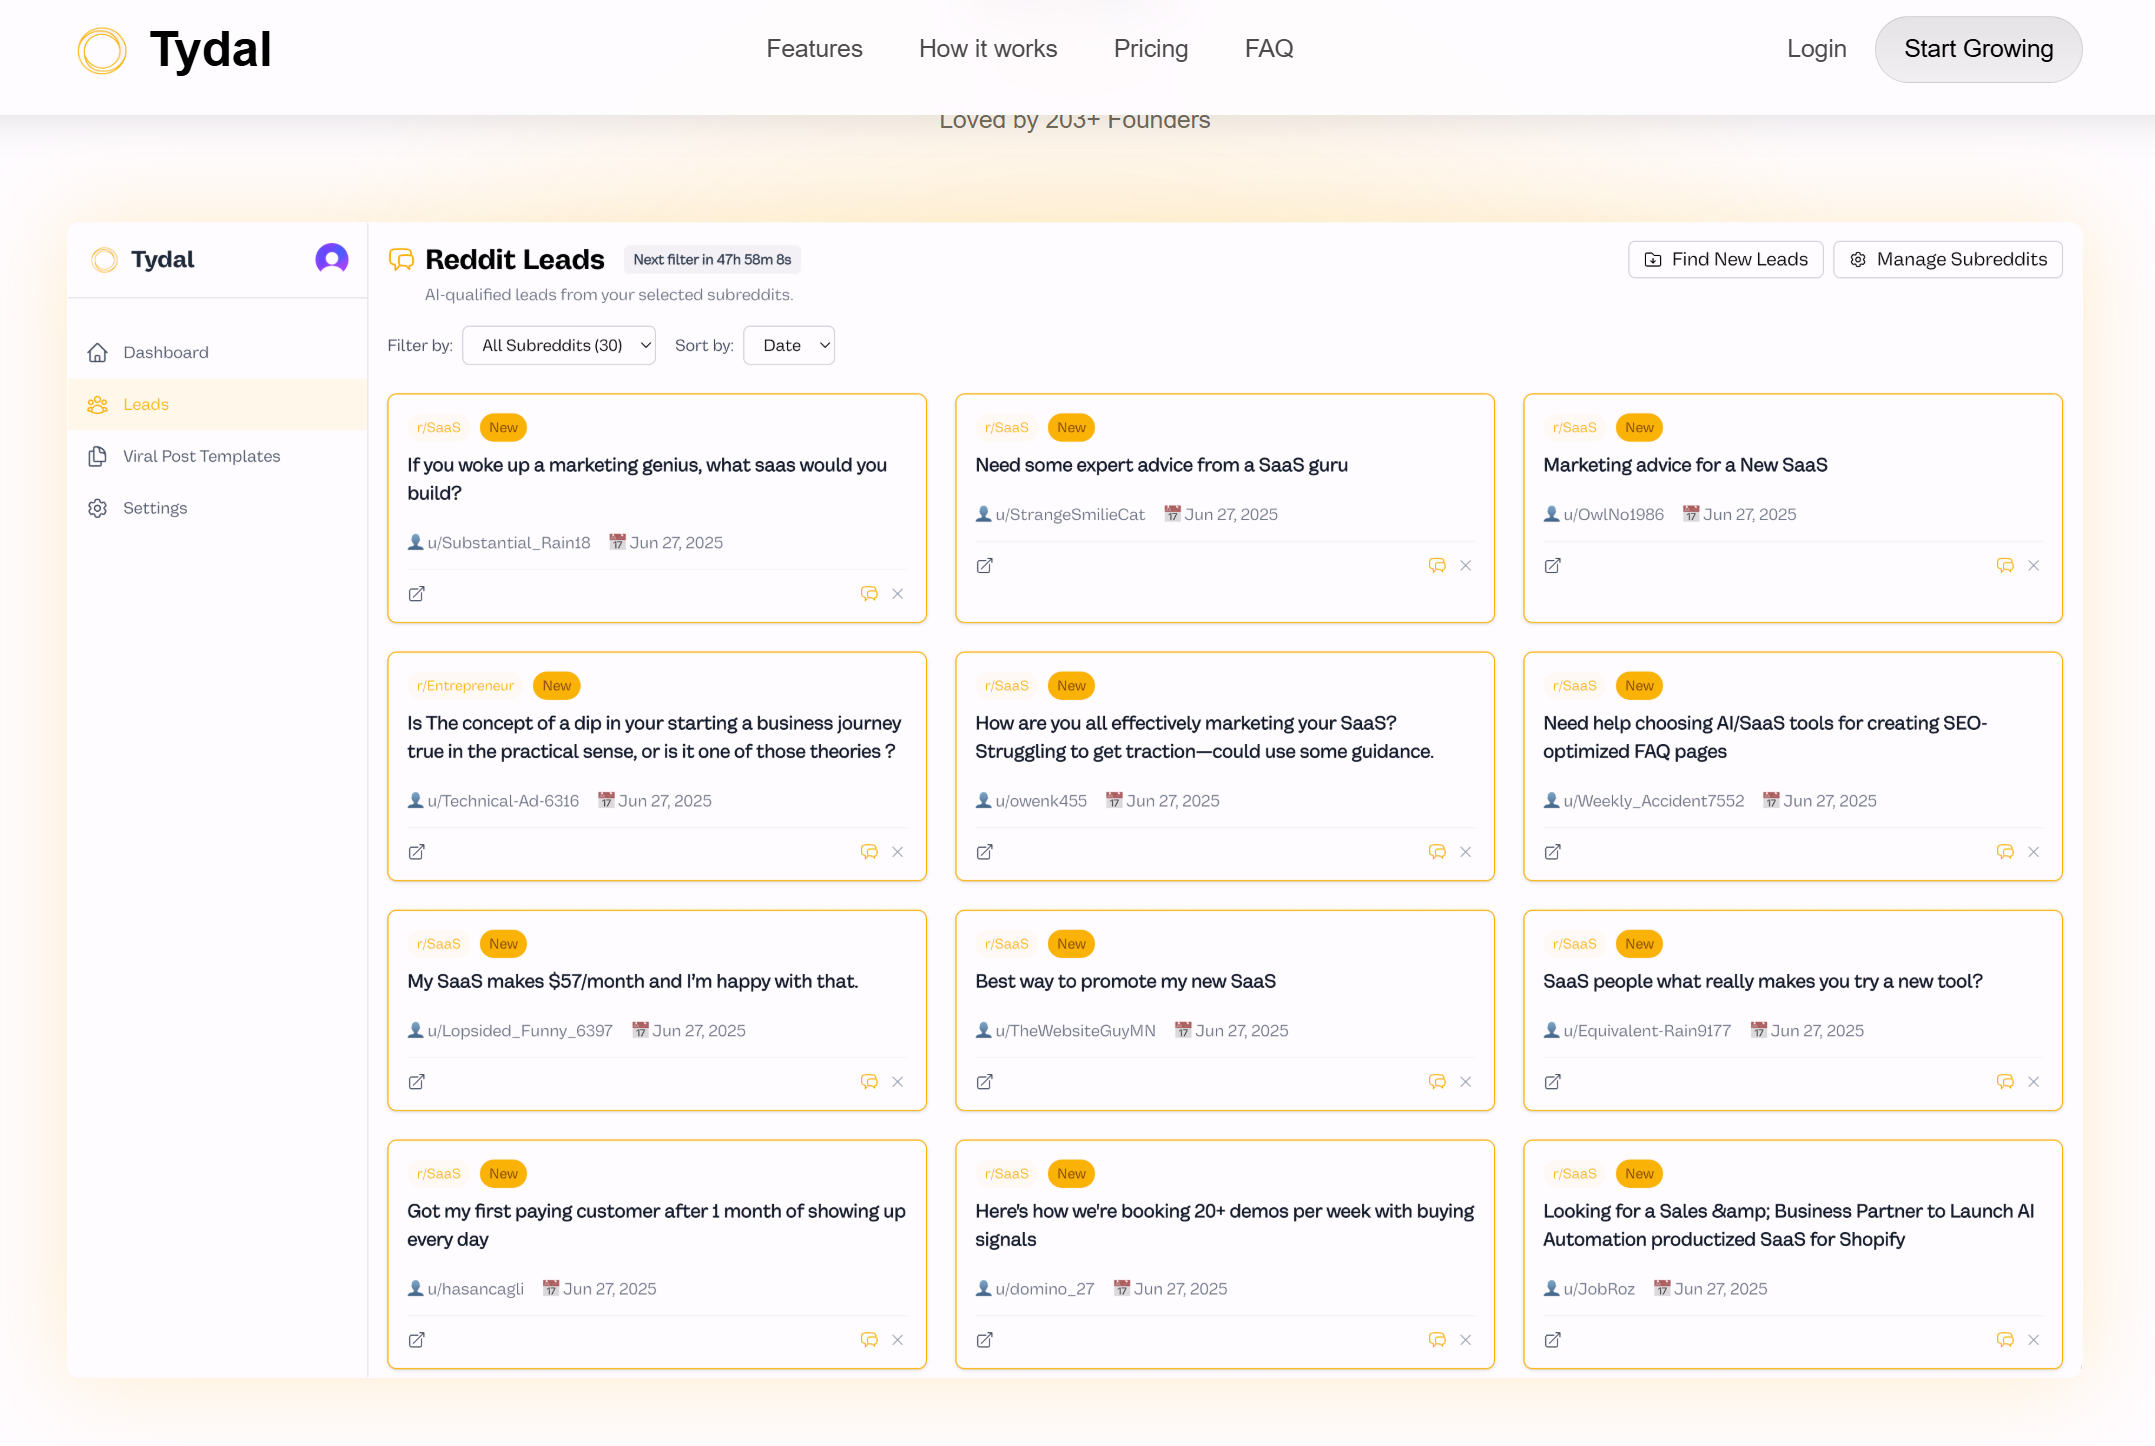Click the 'My SaaS makes $57/month' lead title
Viewport: 2155px width, 1446px height.
632,981
